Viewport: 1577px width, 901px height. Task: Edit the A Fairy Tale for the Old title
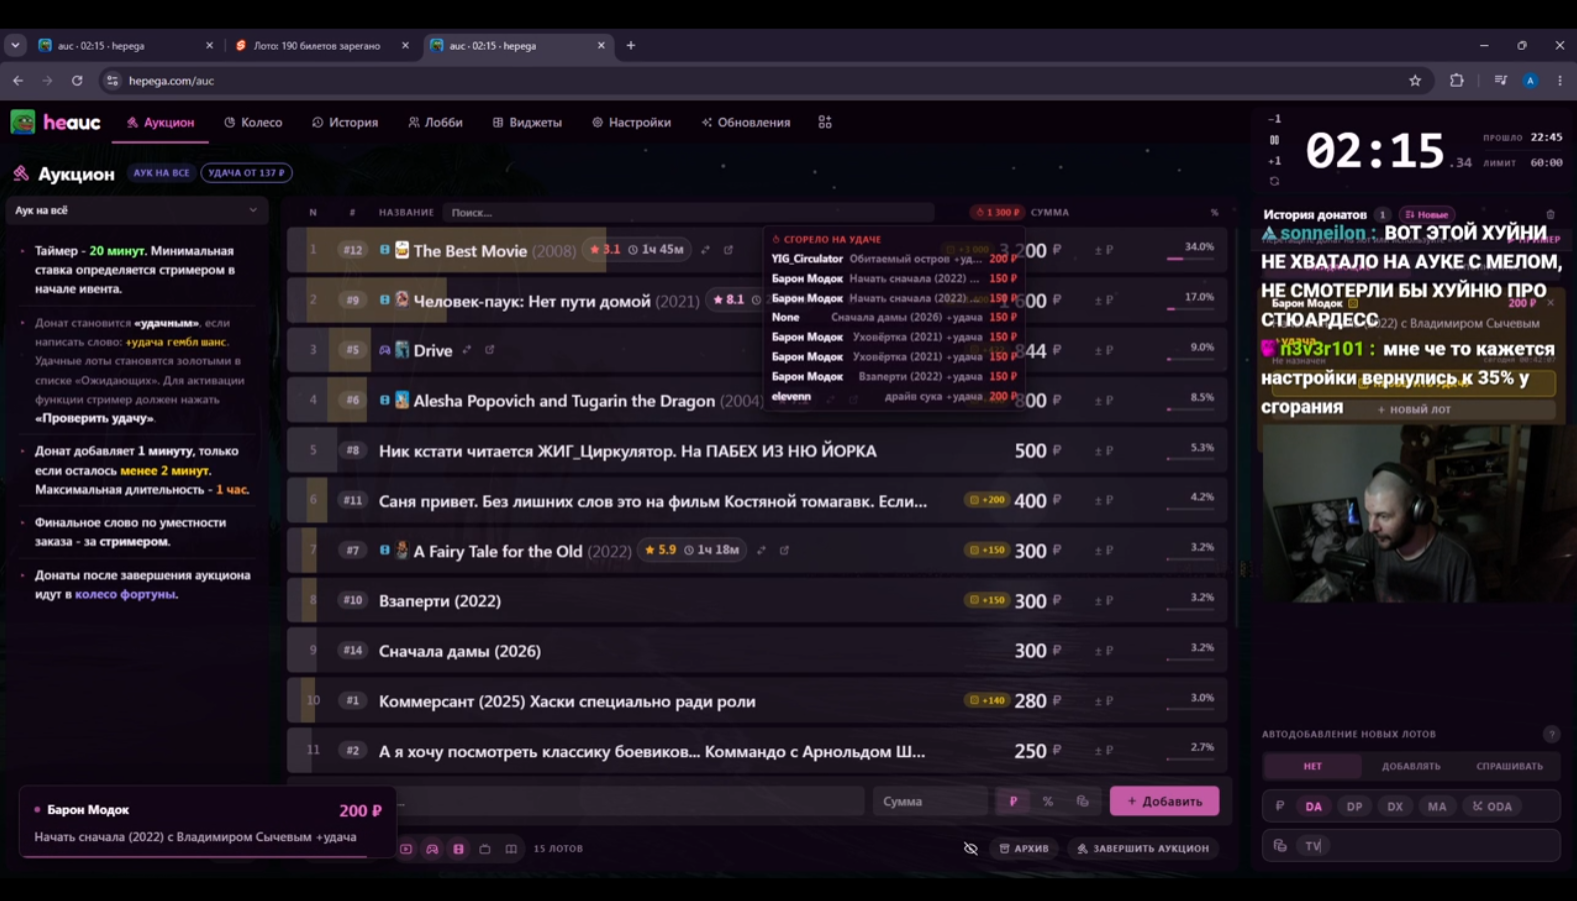(x=761, y=550)
